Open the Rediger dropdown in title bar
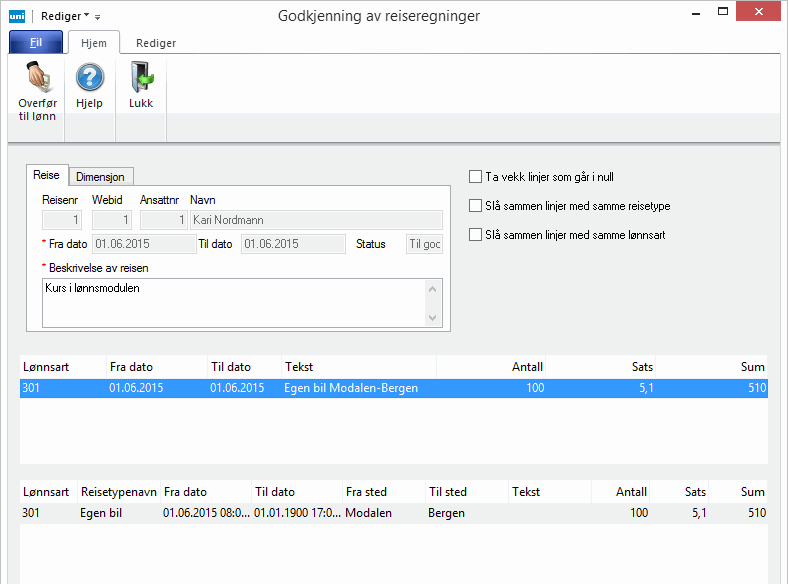 pyautogui.click(x=65, y=16)
